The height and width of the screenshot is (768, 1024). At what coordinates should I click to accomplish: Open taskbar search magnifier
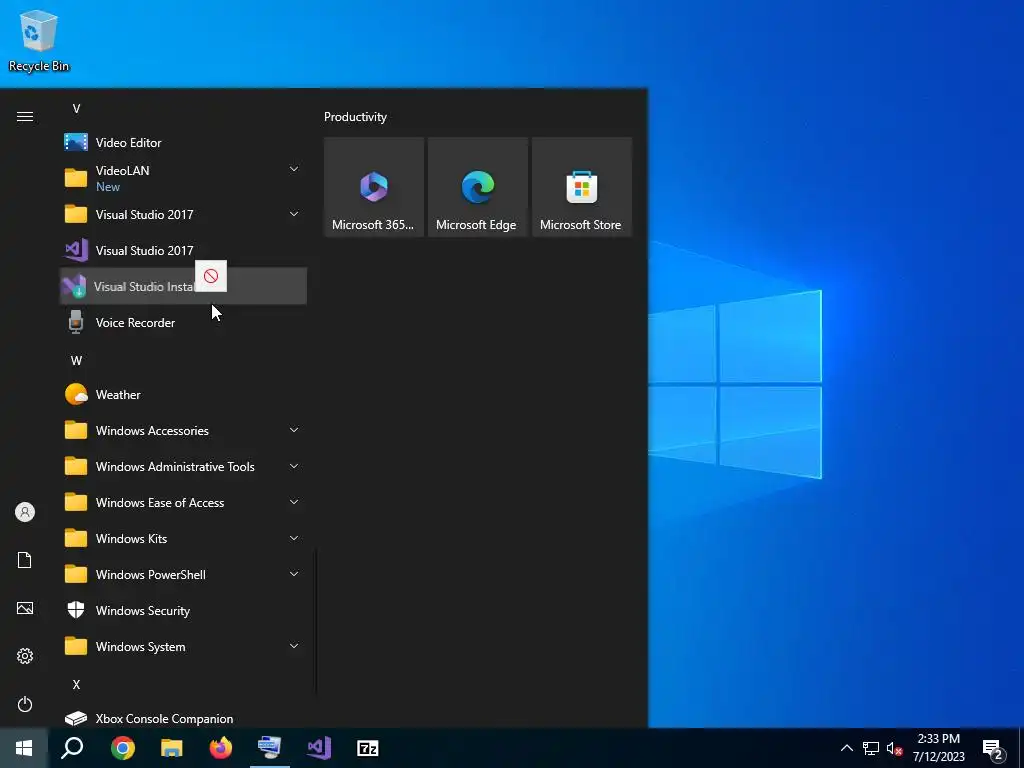tap(72, 748)
